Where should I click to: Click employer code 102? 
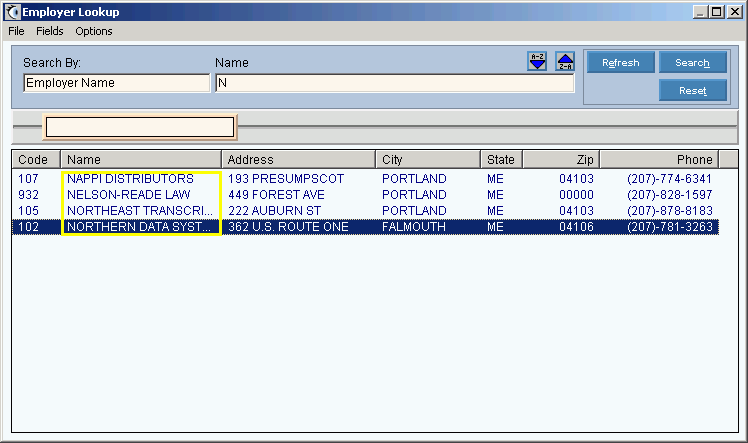(x=28, y=227)
